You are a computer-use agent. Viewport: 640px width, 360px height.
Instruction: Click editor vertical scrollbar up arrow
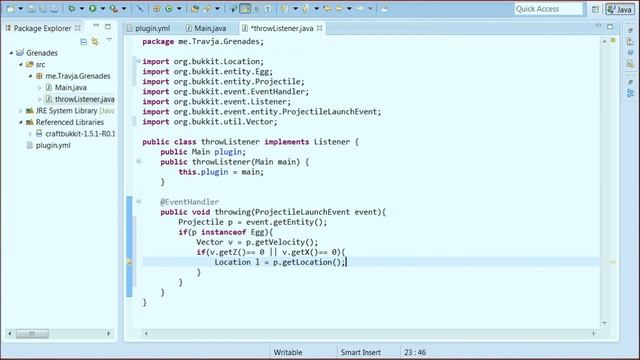(604, 41)
